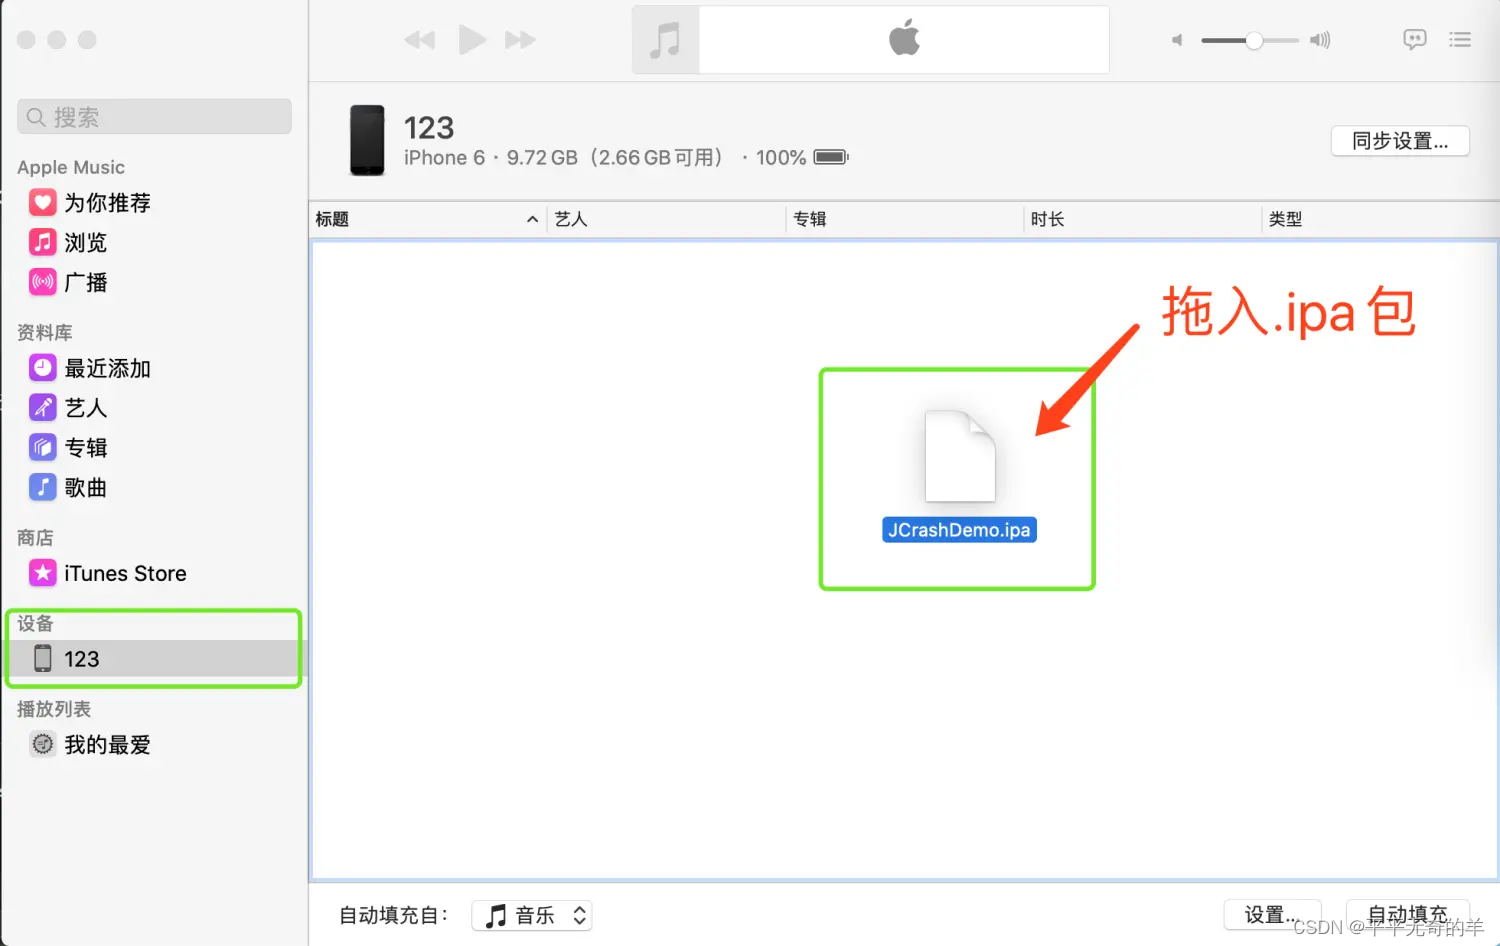Mute audio via the speaker icon
Viewport: 1500px width, 946px height.
1176,40
